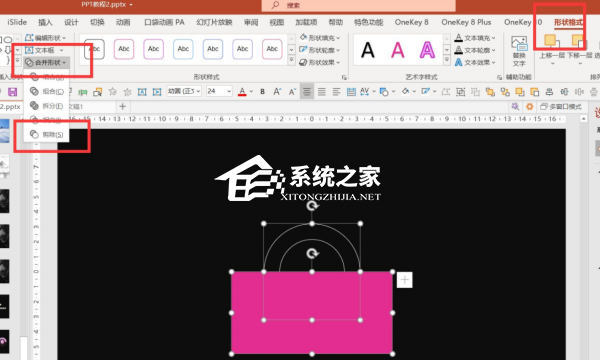
Task: Click the fragment shapes icon in quick toolbar
Action: tap(505, 92)
